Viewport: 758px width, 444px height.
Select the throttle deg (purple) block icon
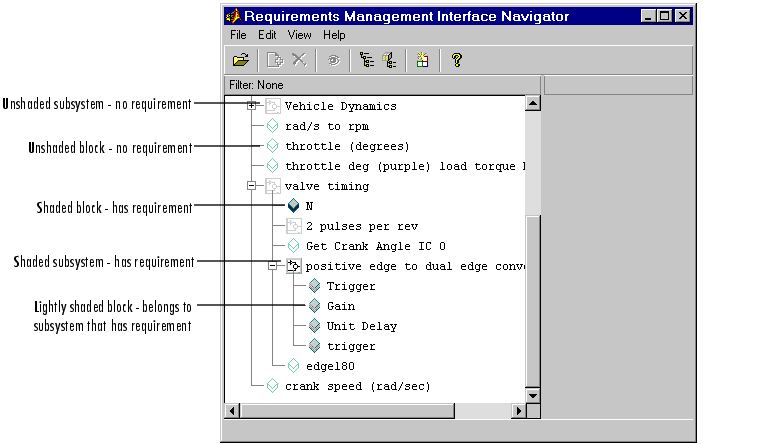(x=273, y=166)
